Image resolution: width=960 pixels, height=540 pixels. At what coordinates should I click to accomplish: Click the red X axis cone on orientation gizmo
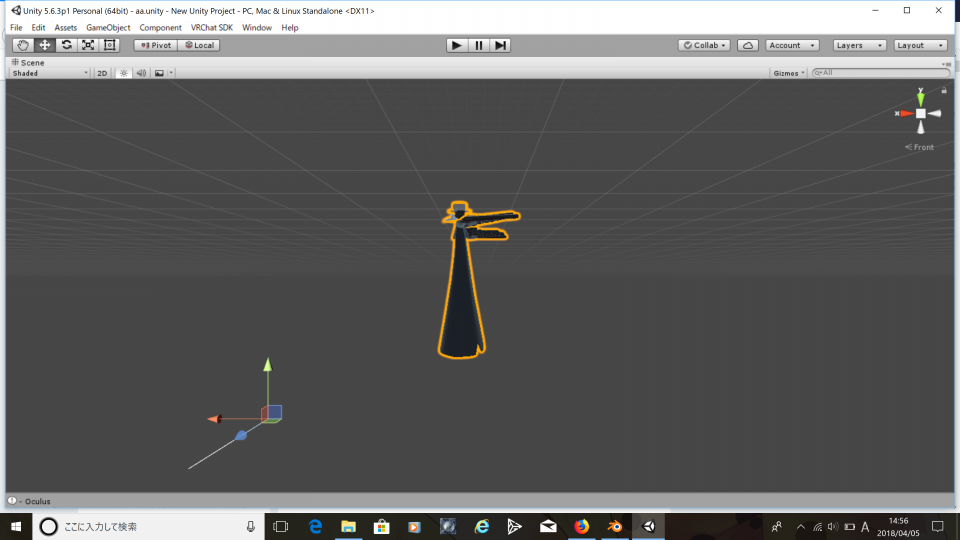(906, 113)
